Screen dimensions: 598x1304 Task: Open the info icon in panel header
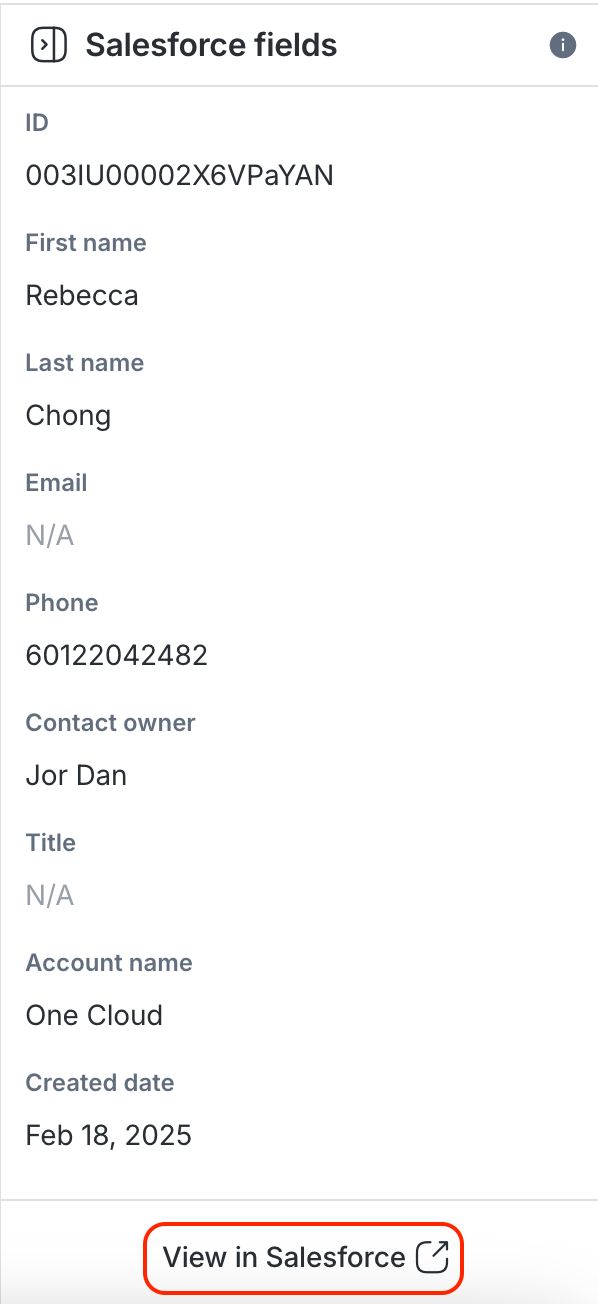tap(563, 45)
